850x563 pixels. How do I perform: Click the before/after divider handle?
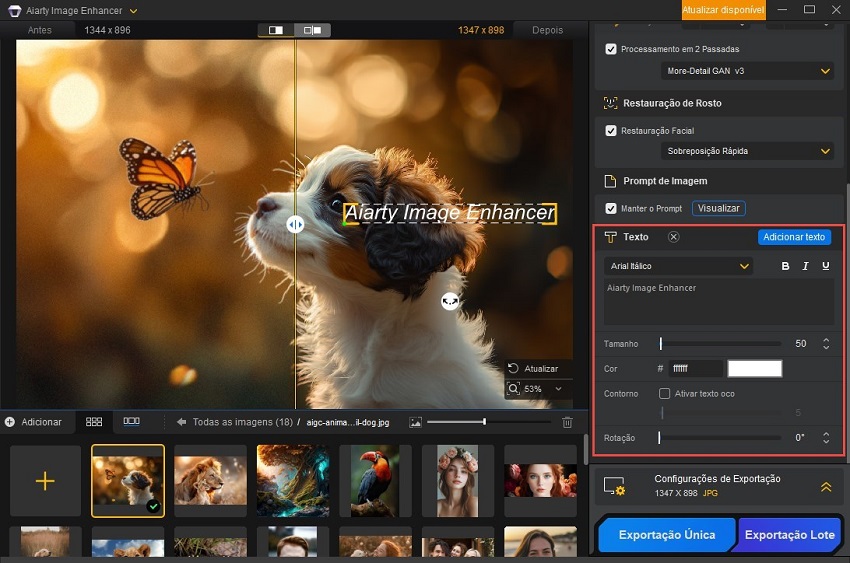point(295,224)
